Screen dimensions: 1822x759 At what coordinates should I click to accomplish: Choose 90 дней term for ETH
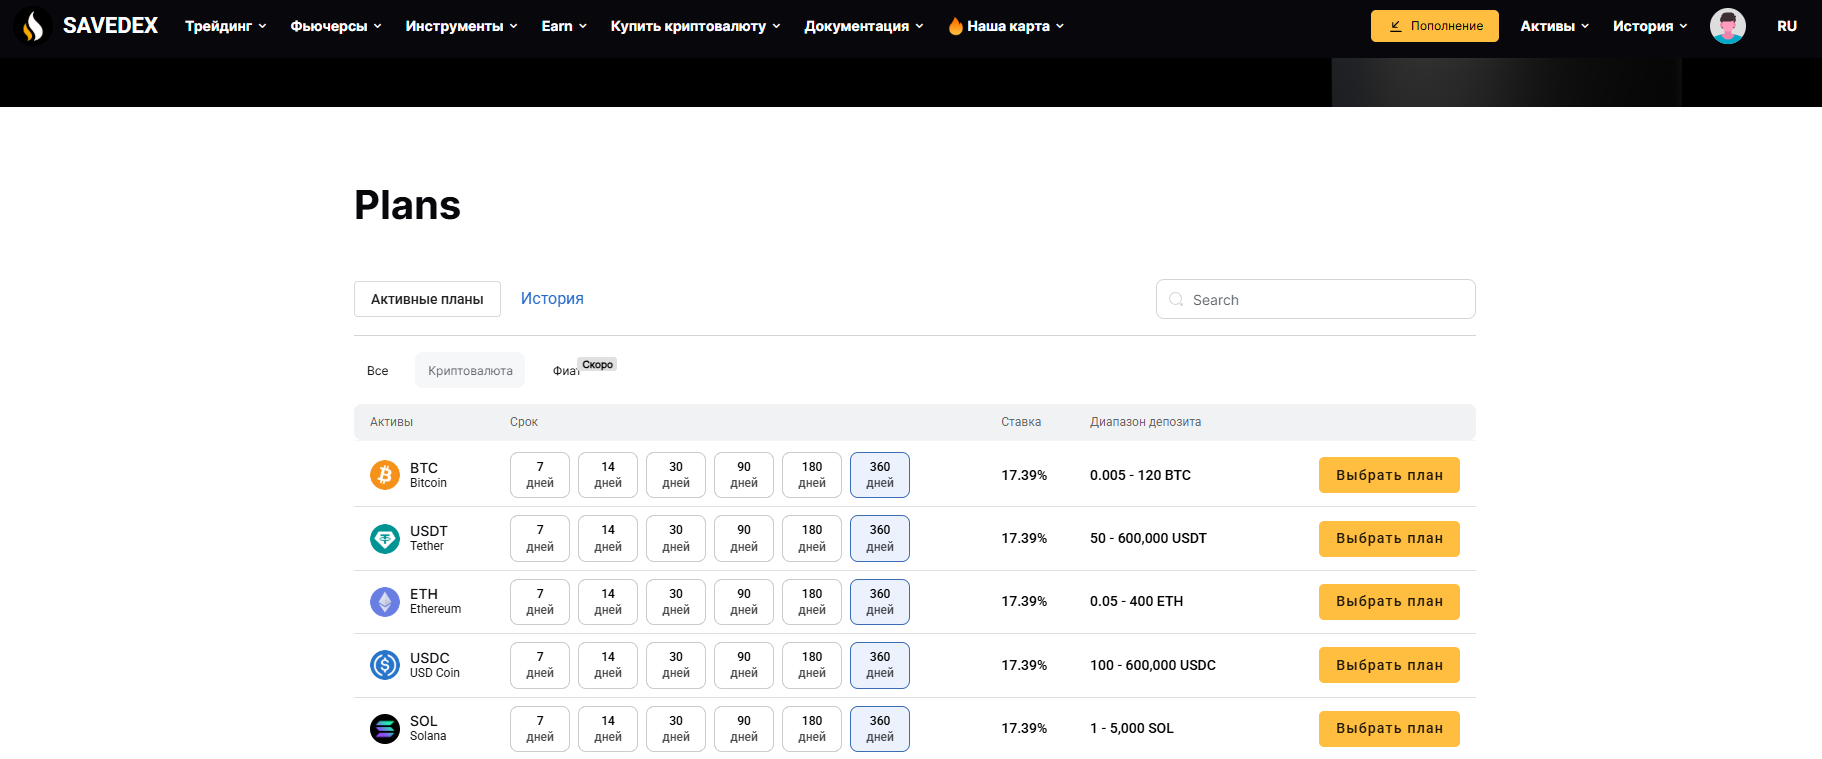[x=744, y=601]
